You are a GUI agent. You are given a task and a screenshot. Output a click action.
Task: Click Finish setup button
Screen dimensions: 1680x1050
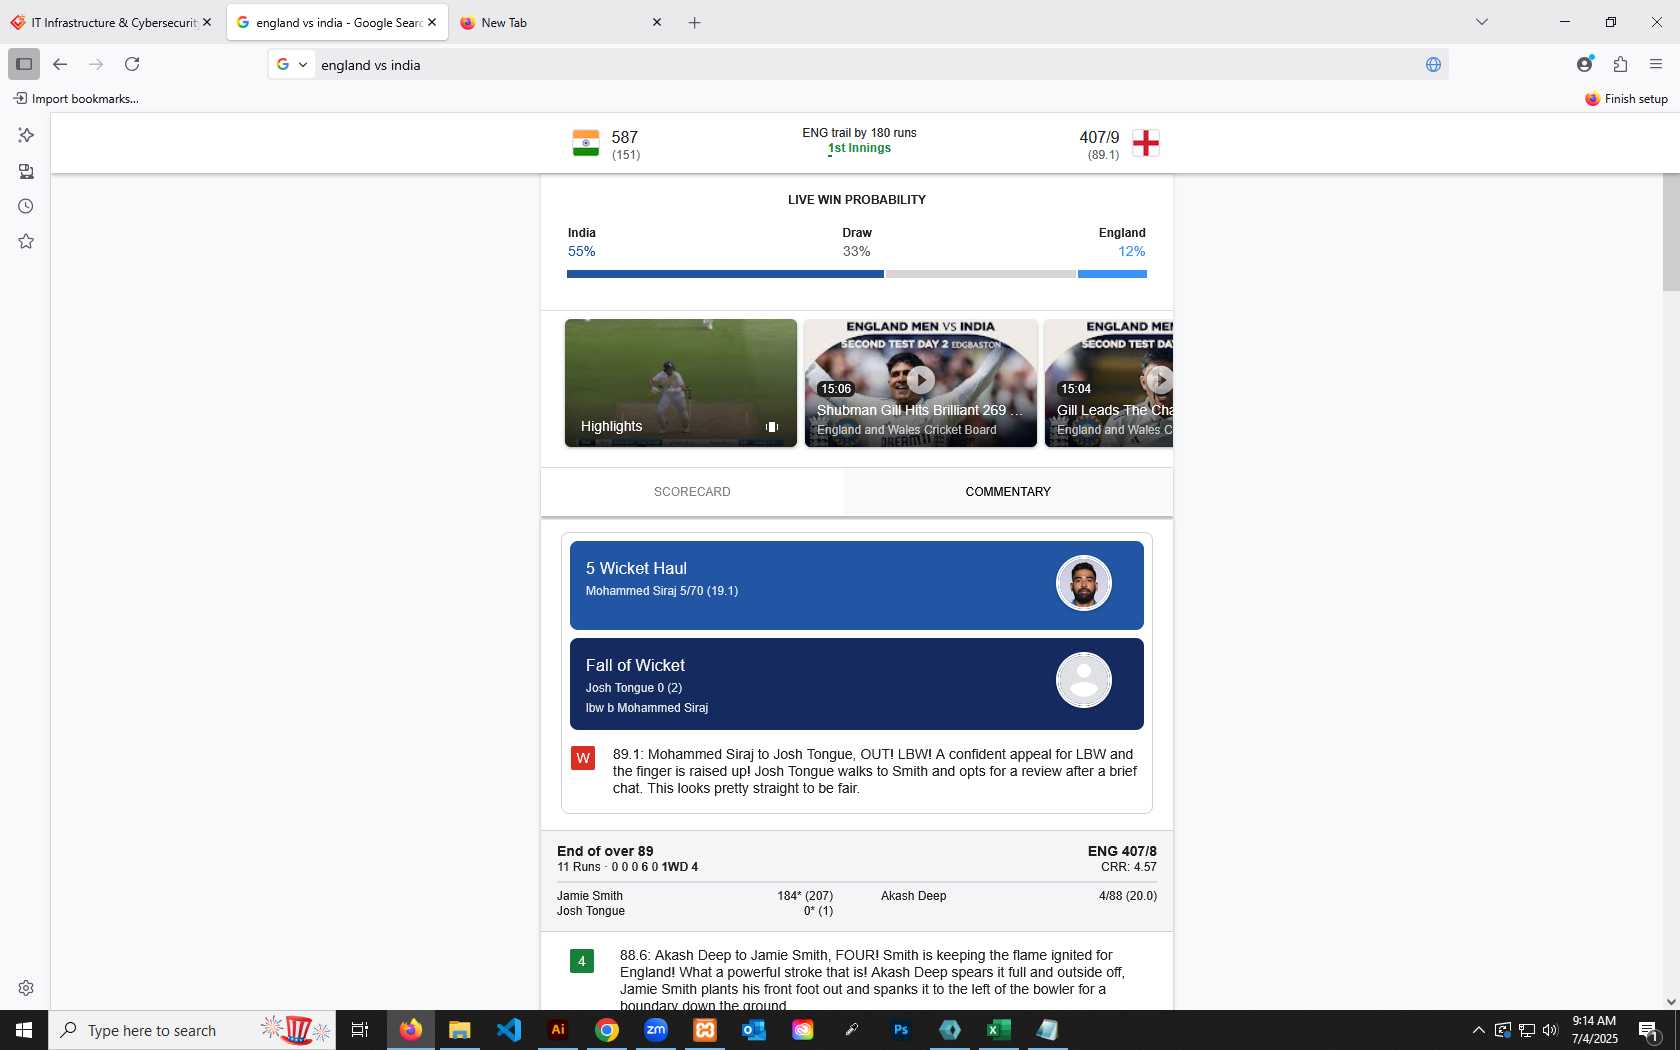[x=1626, y=98]
